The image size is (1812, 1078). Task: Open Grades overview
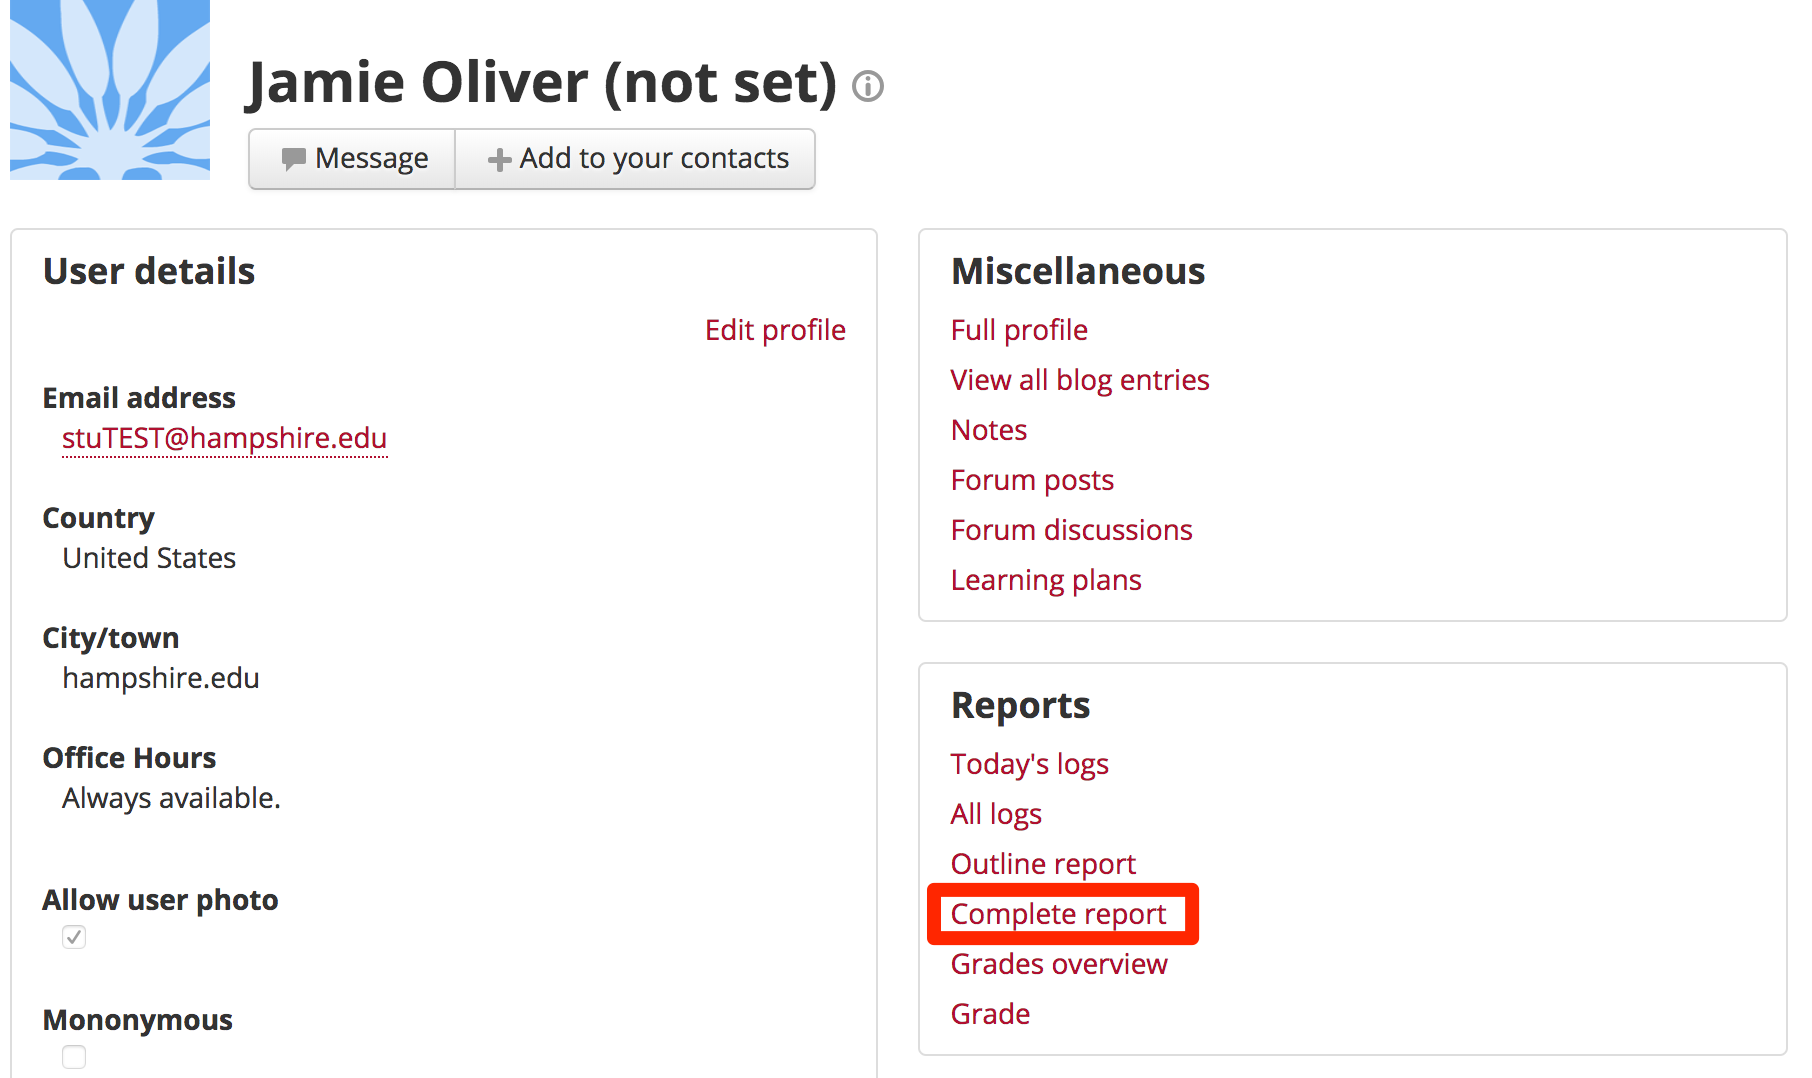[x=1059, y=964]
